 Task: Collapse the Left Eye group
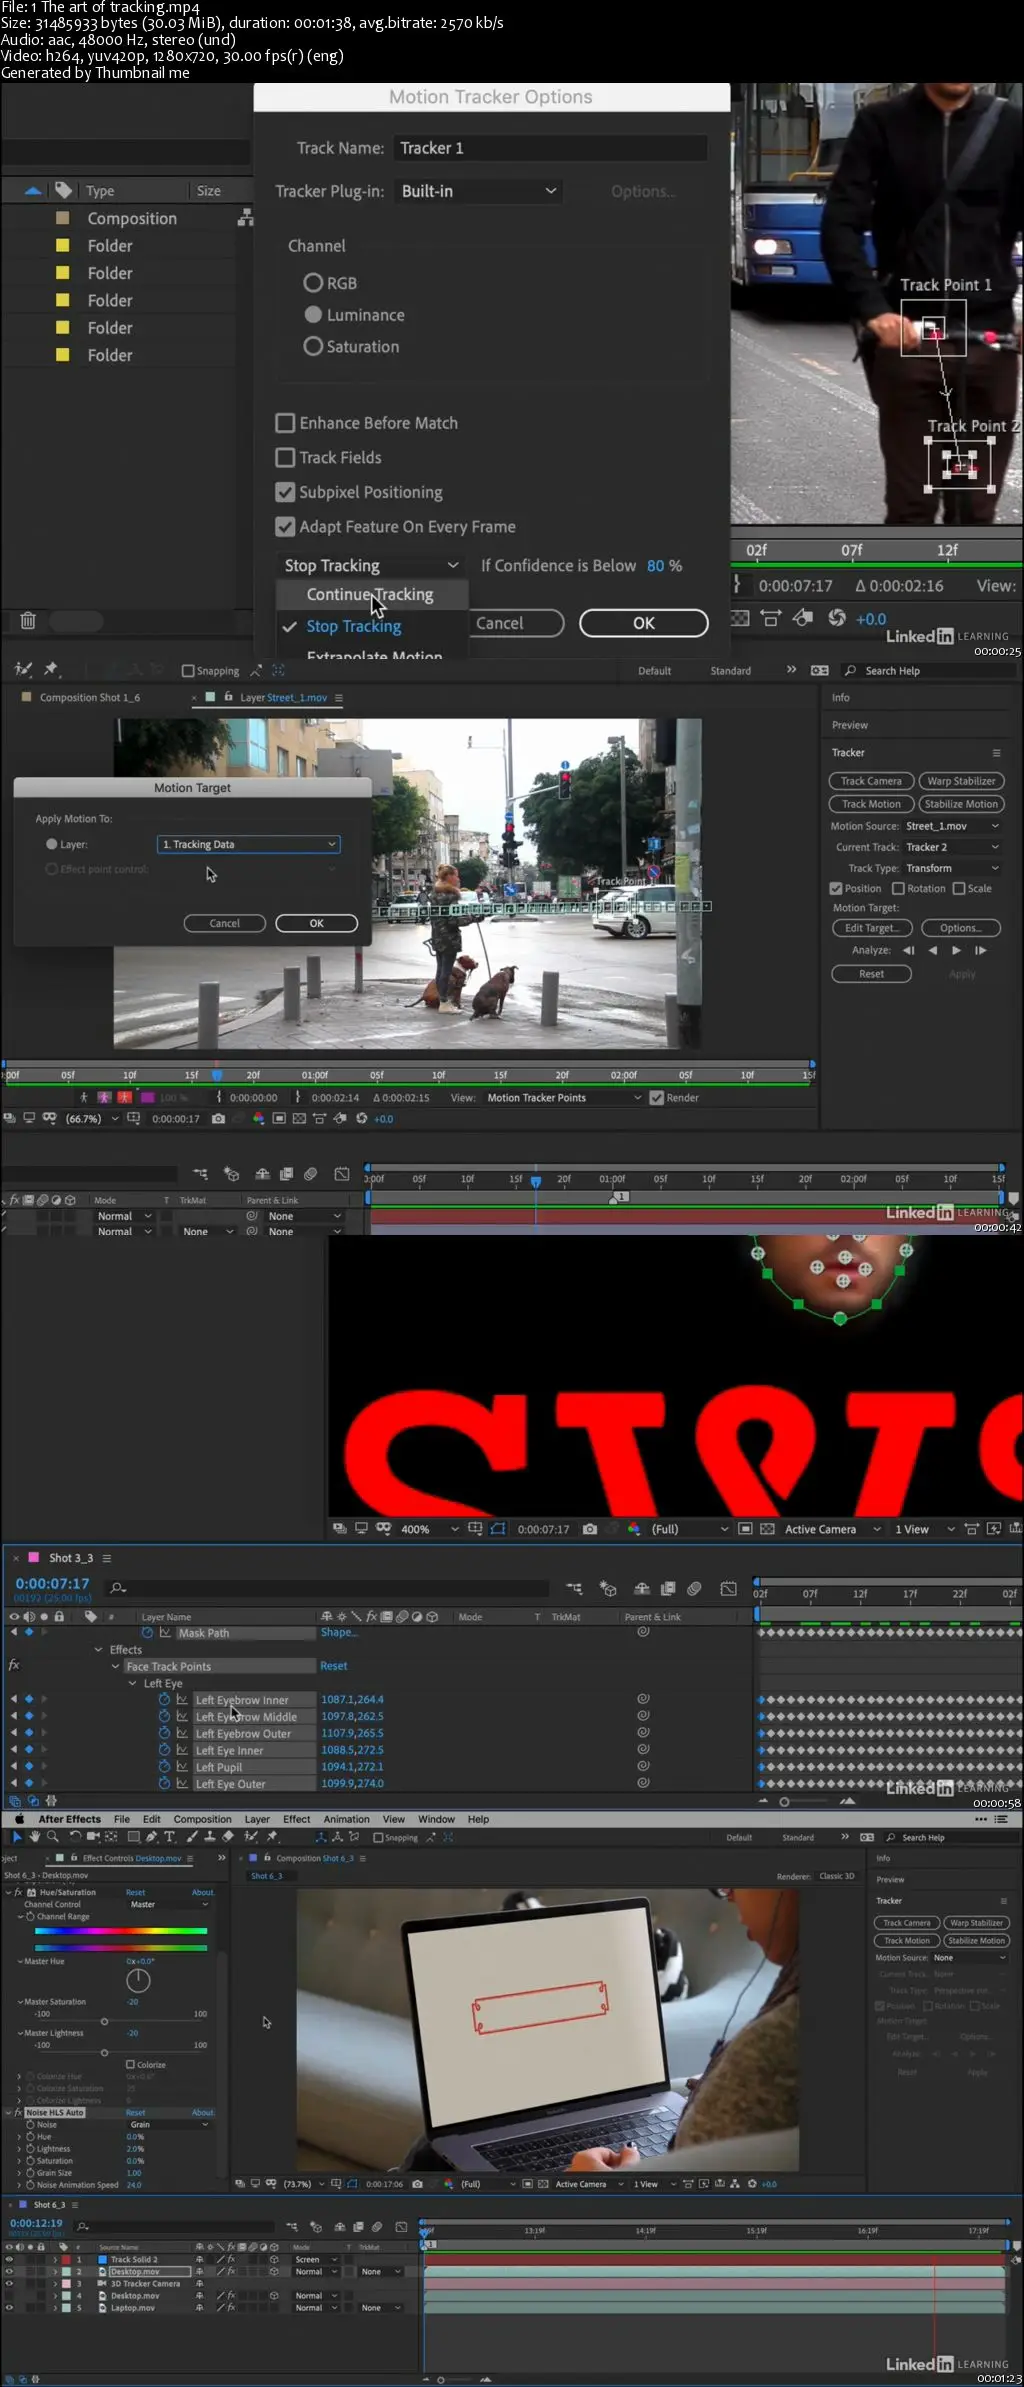tap(133, 1683)
